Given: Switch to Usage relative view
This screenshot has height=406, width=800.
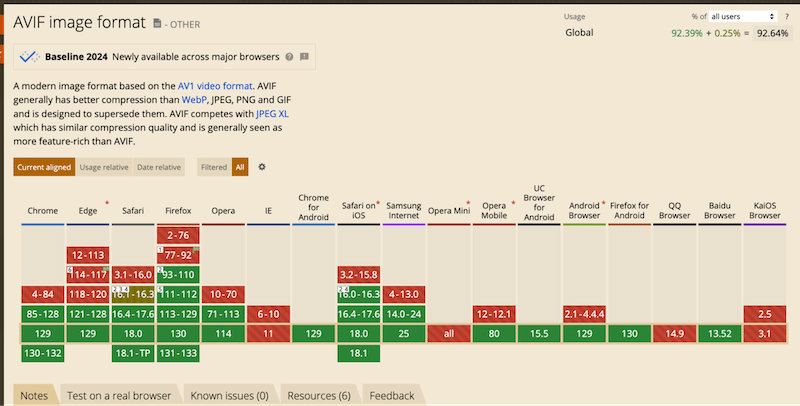Looking at the screenshot, I should [104, 167].
